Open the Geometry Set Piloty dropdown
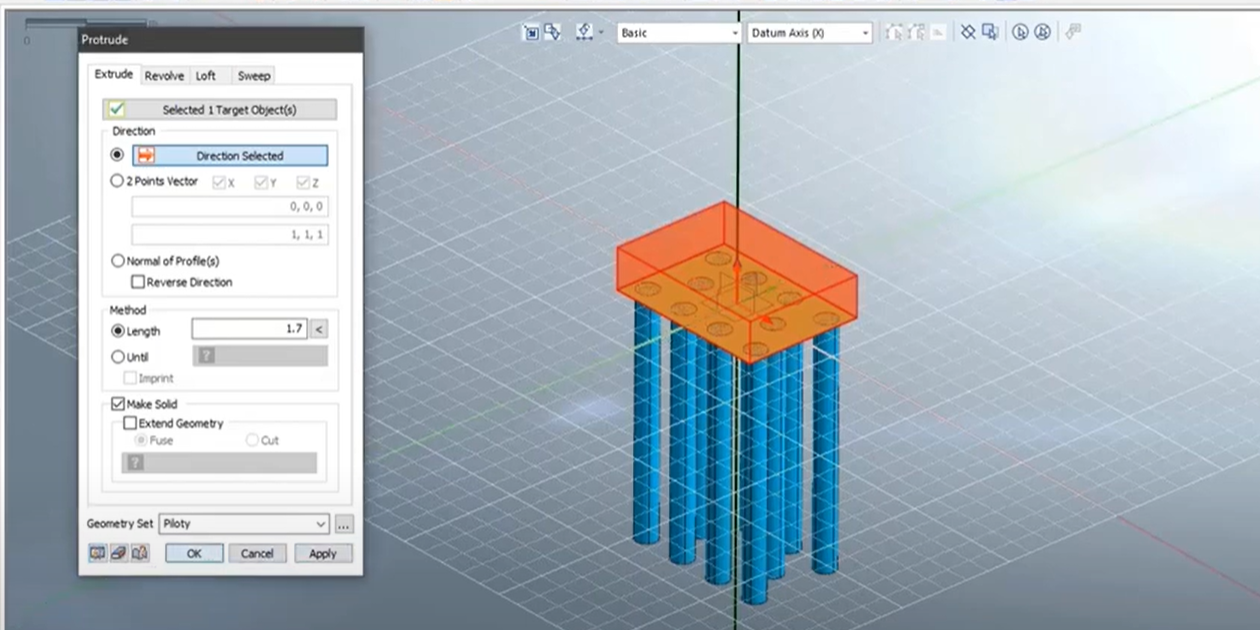 coord(244,524)
